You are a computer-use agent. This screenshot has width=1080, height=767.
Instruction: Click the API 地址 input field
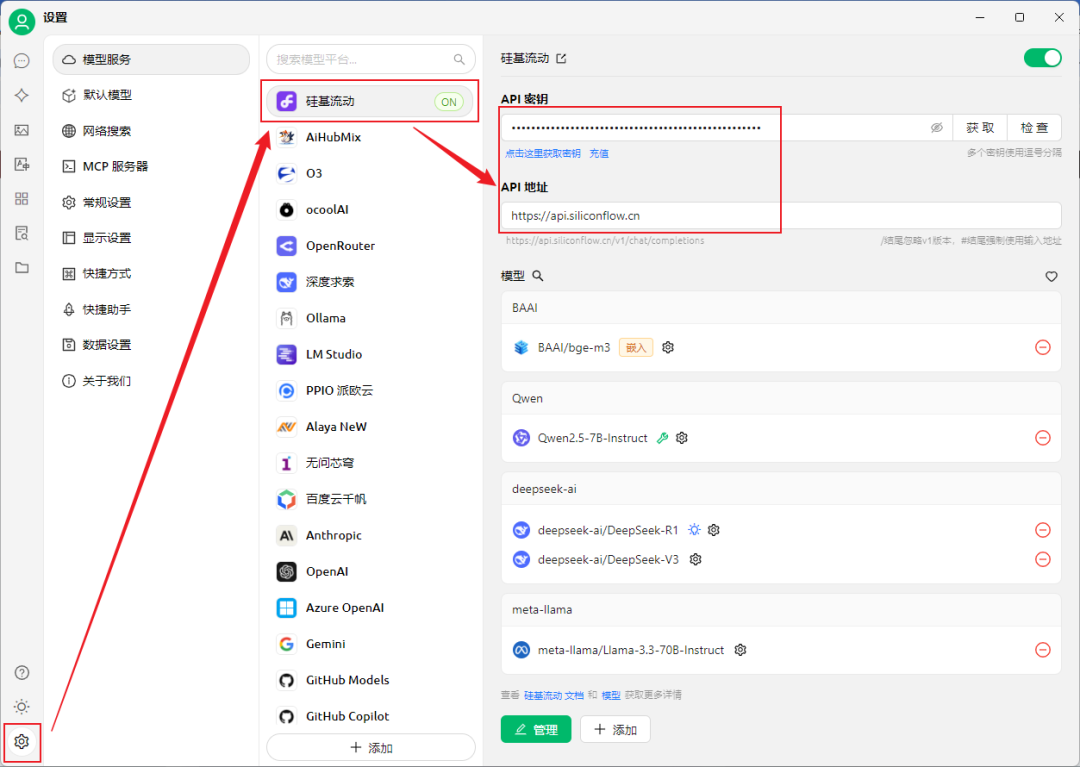(781, 216)
